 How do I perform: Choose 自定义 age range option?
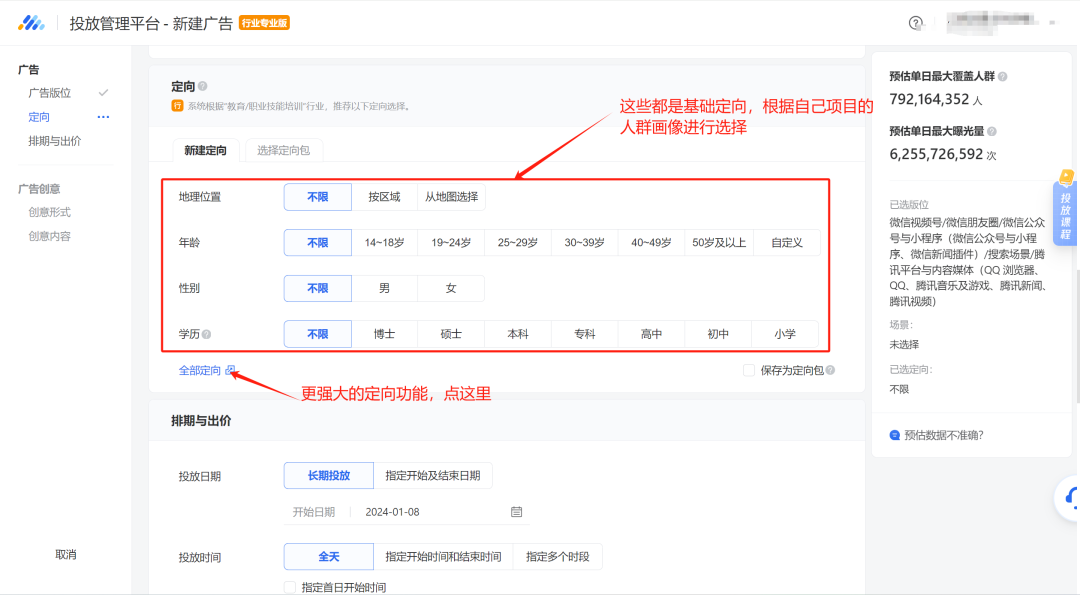[786, 243]
